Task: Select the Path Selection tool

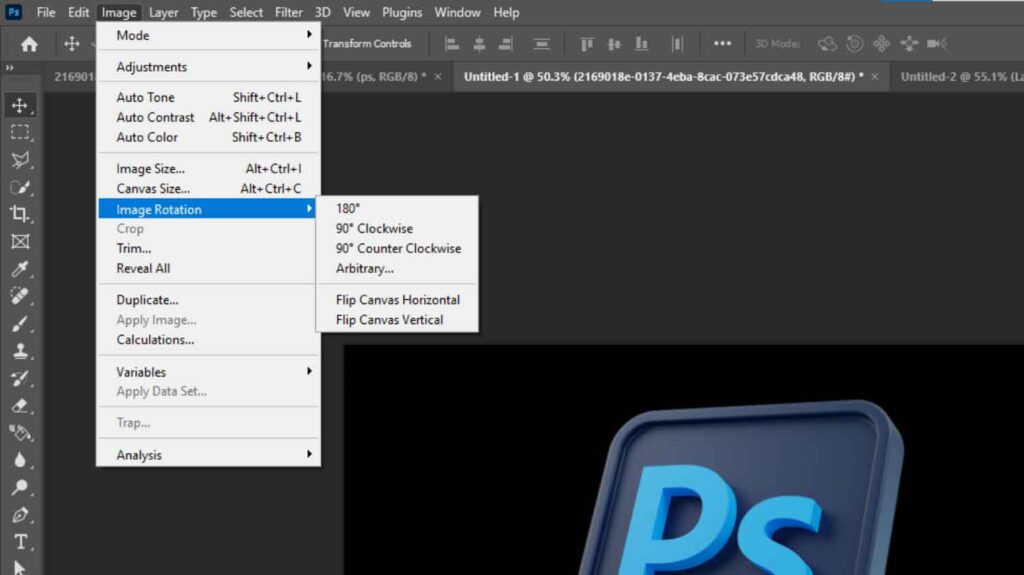Action: tap(20, 567)
